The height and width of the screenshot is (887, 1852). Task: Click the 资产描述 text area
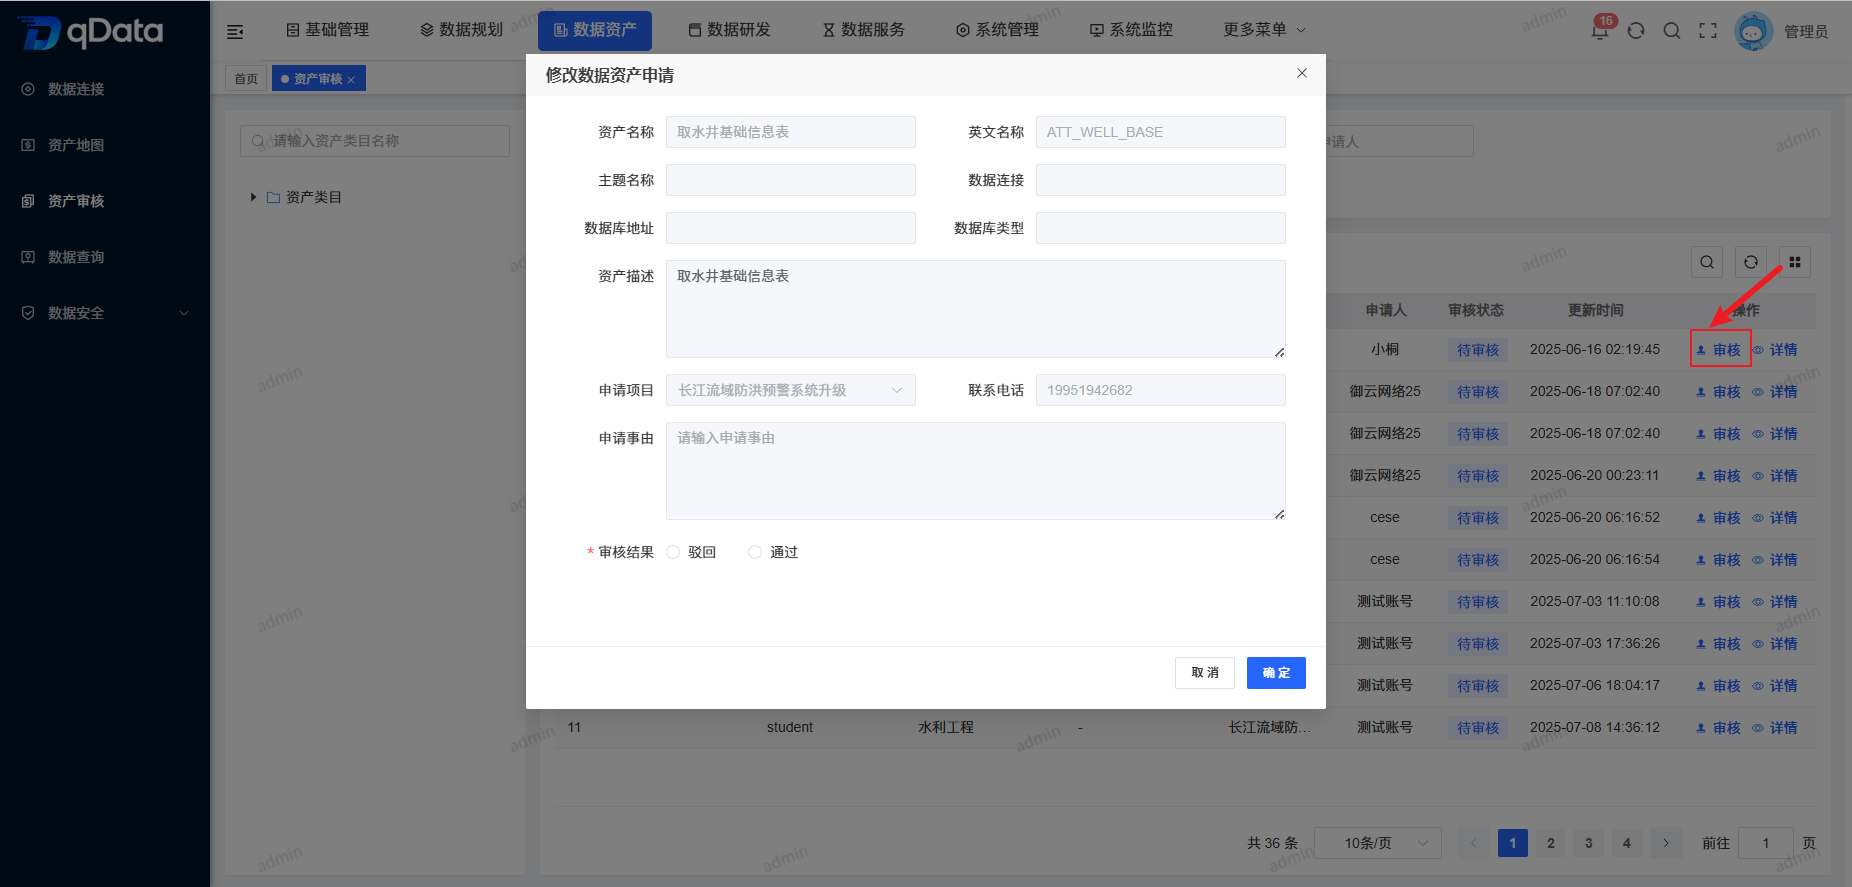tap(976, 309)
